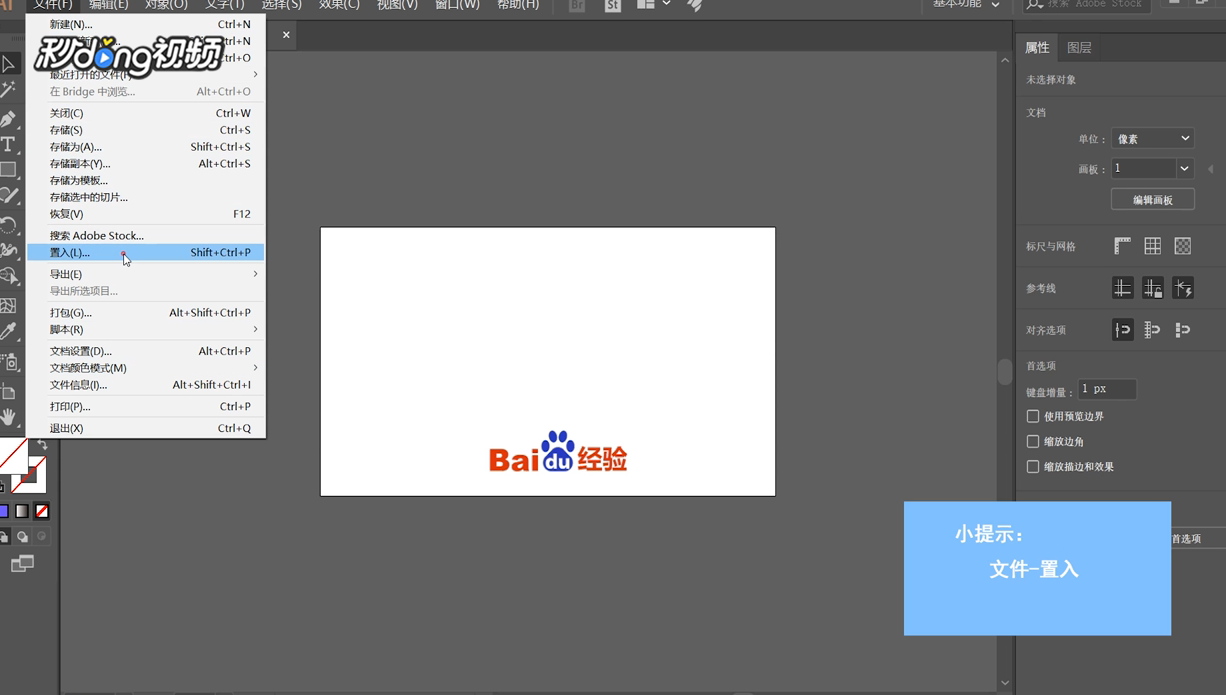Choose 搜索 Adobe Stock... menu entry
Screen dimensions: 1226x695
[x=145, y=235]
